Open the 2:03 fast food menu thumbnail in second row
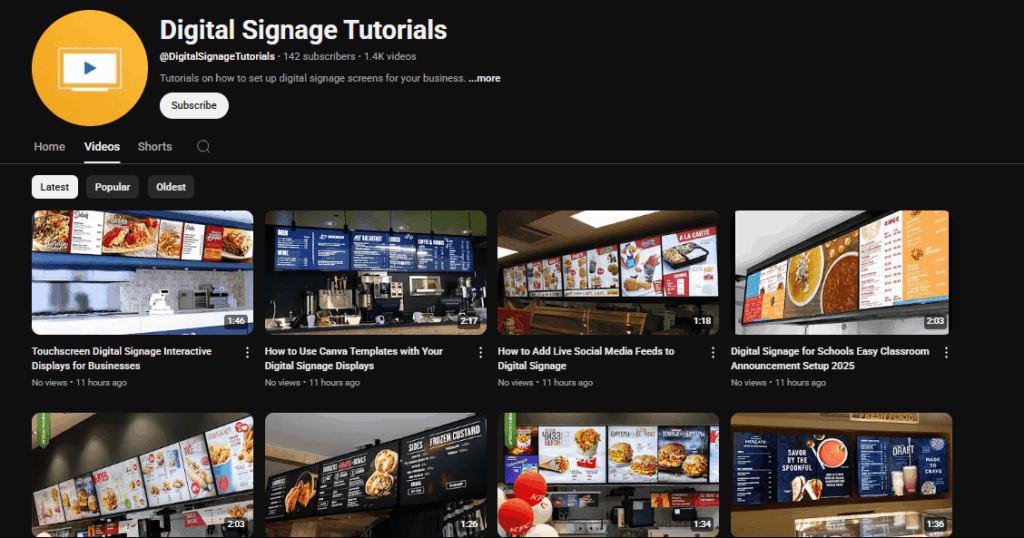The image size is (1024, 538). pos(142,475)
